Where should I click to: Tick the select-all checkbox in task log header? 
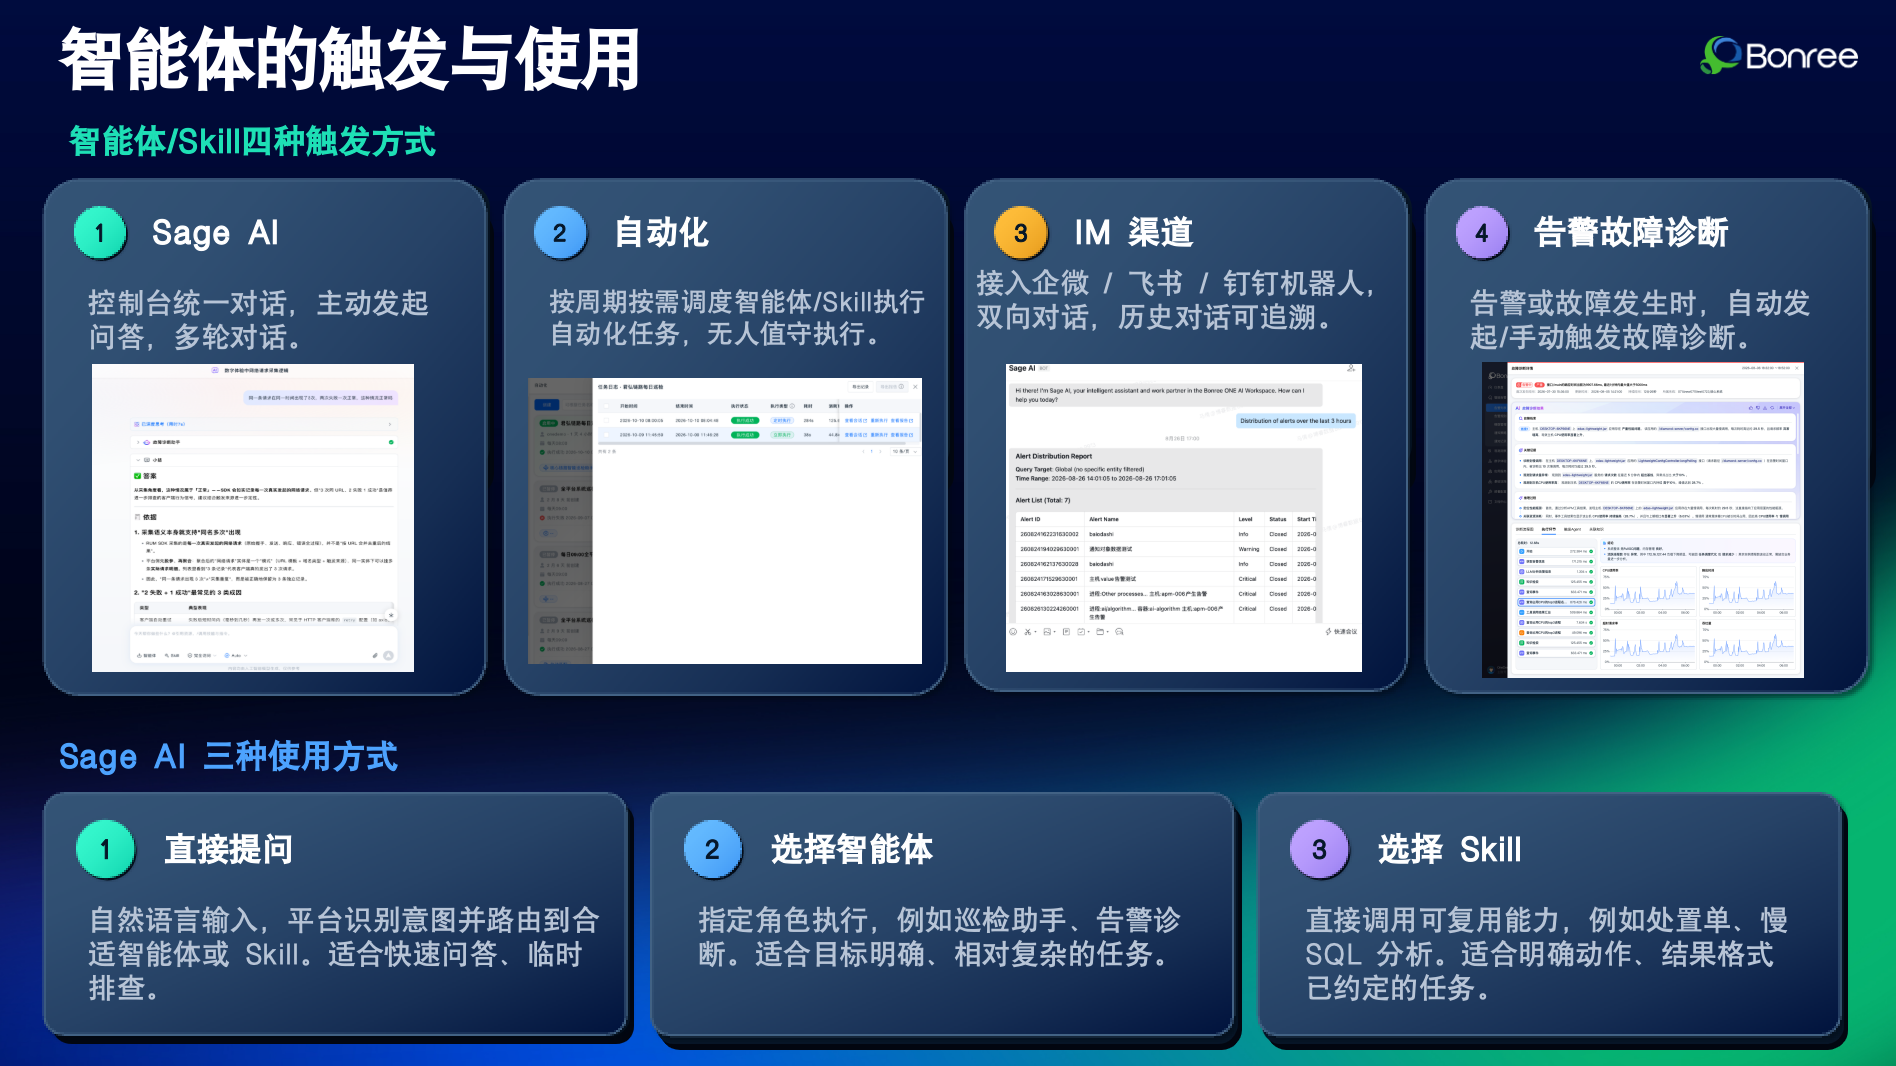tap(606, 406)
